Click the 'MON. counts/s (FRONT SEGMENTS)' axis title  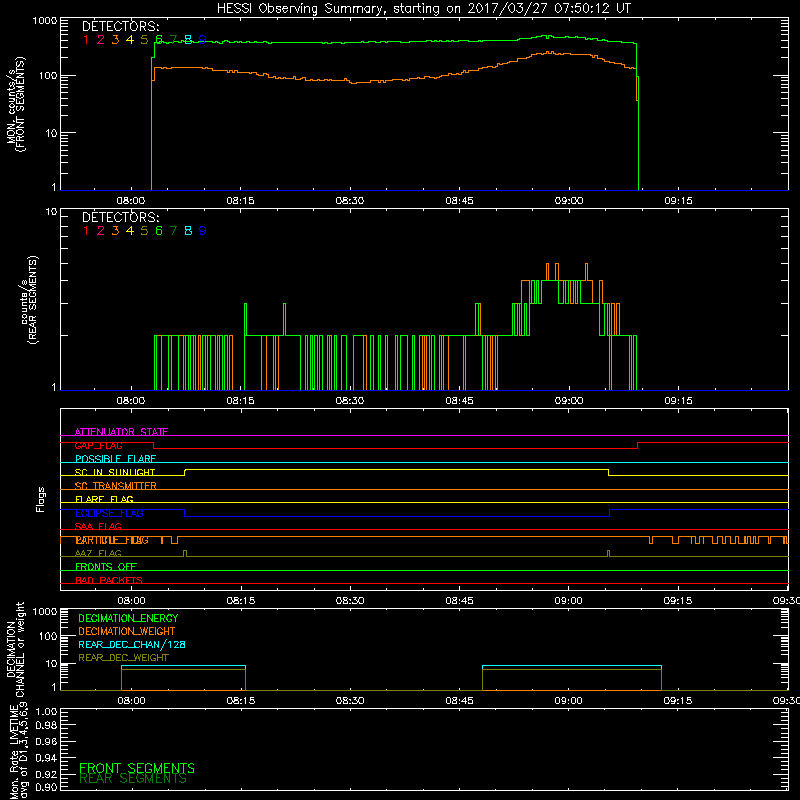16,104
